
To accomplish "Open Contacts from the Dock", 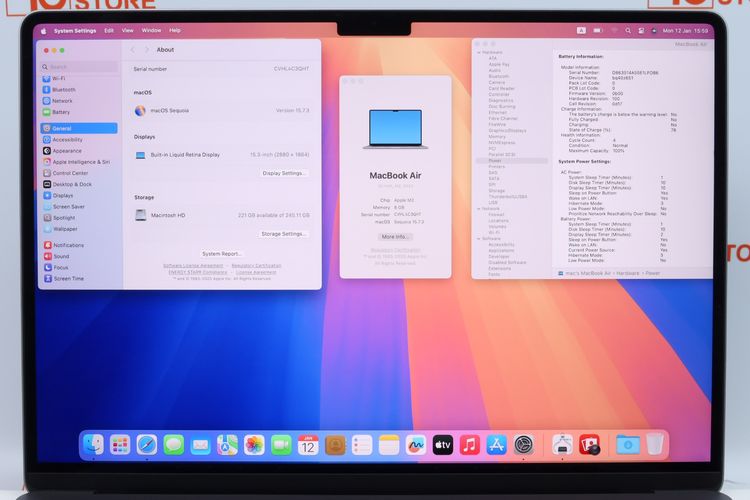I will click(335, 445).
